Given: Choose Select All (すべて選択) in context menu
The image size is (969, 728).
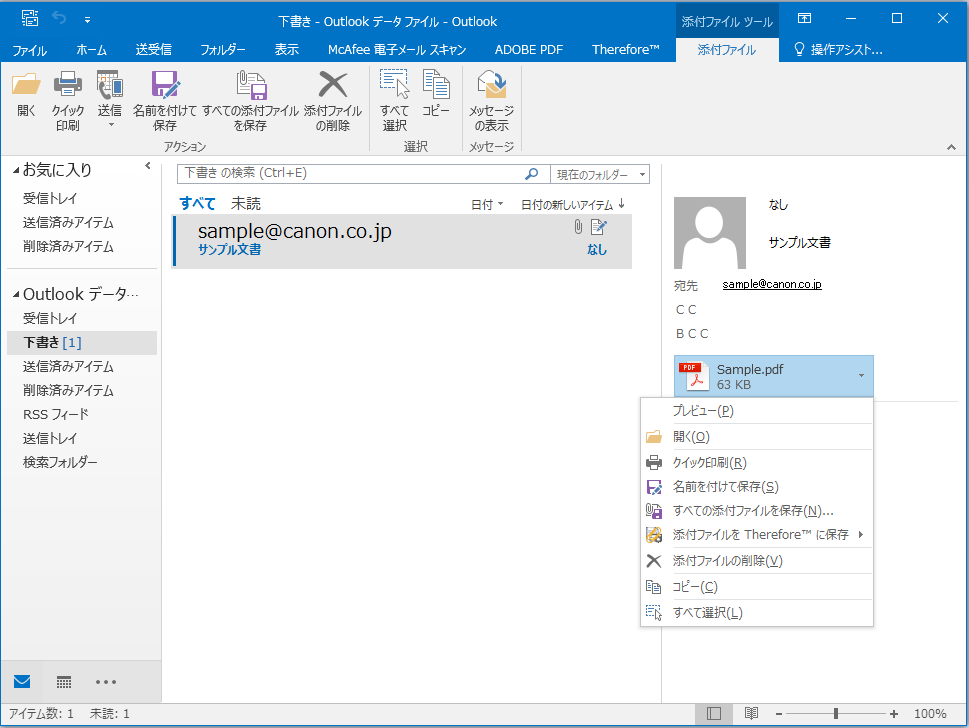Looking at the screenshot, I should pos(756,612).
